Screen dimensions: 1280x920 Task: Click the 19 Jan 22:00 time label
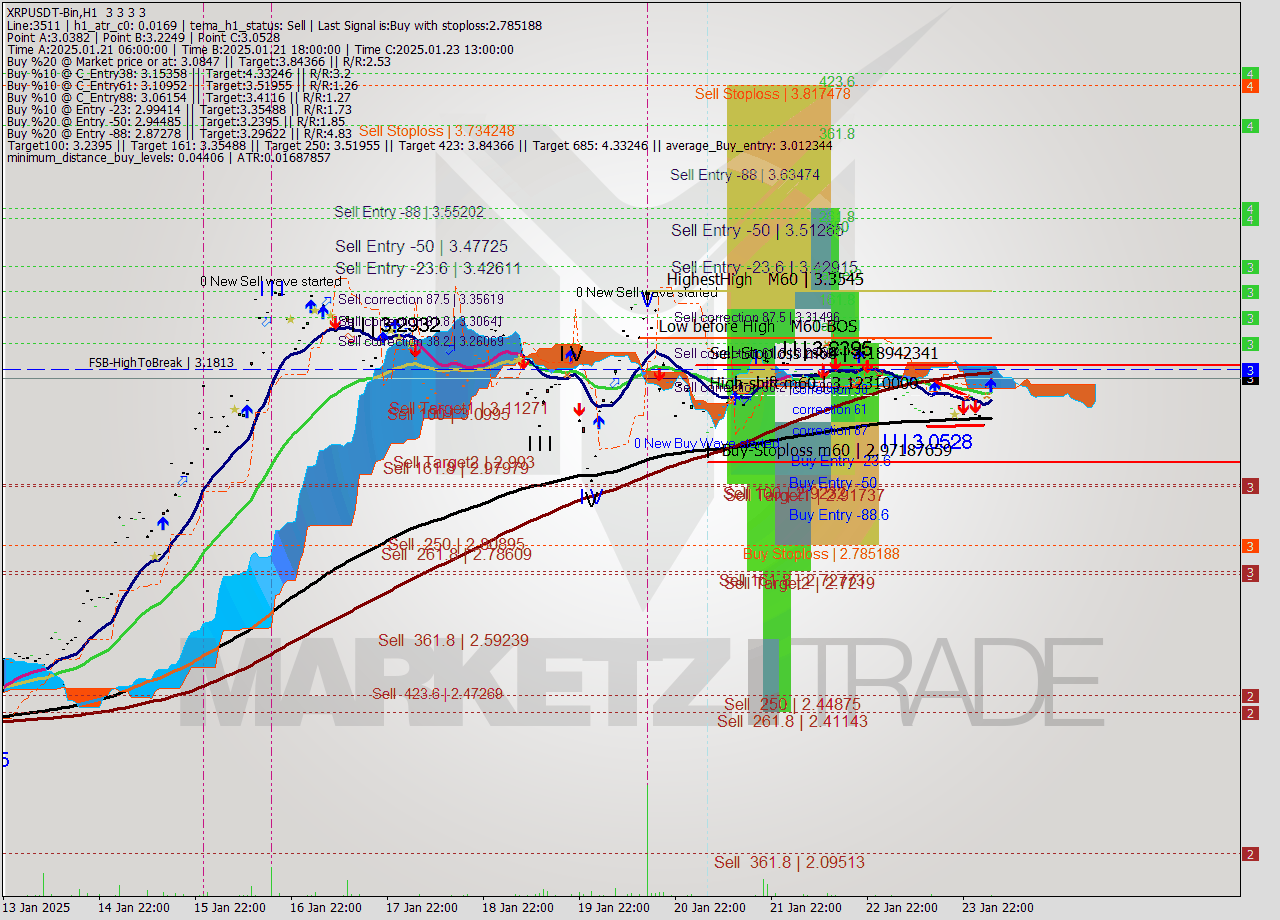(x=616, y=908)
